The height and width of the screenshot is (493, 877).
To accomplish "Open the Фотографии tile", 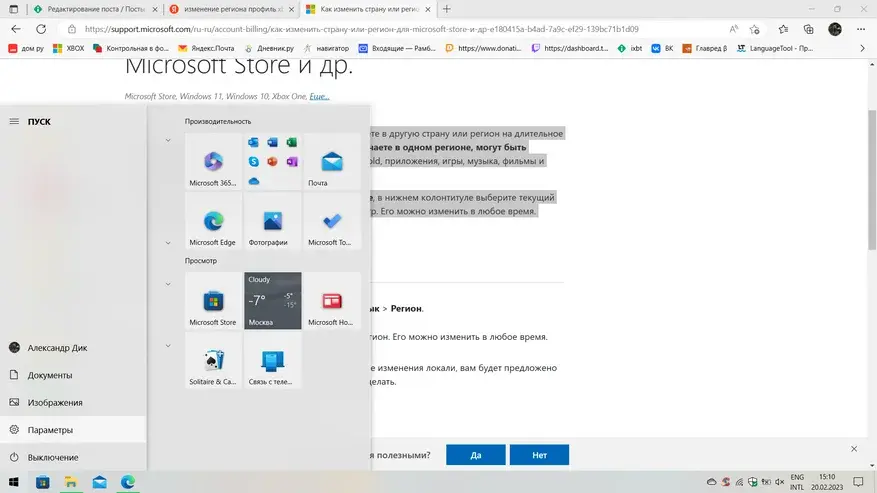I will [x=272, y=221].
